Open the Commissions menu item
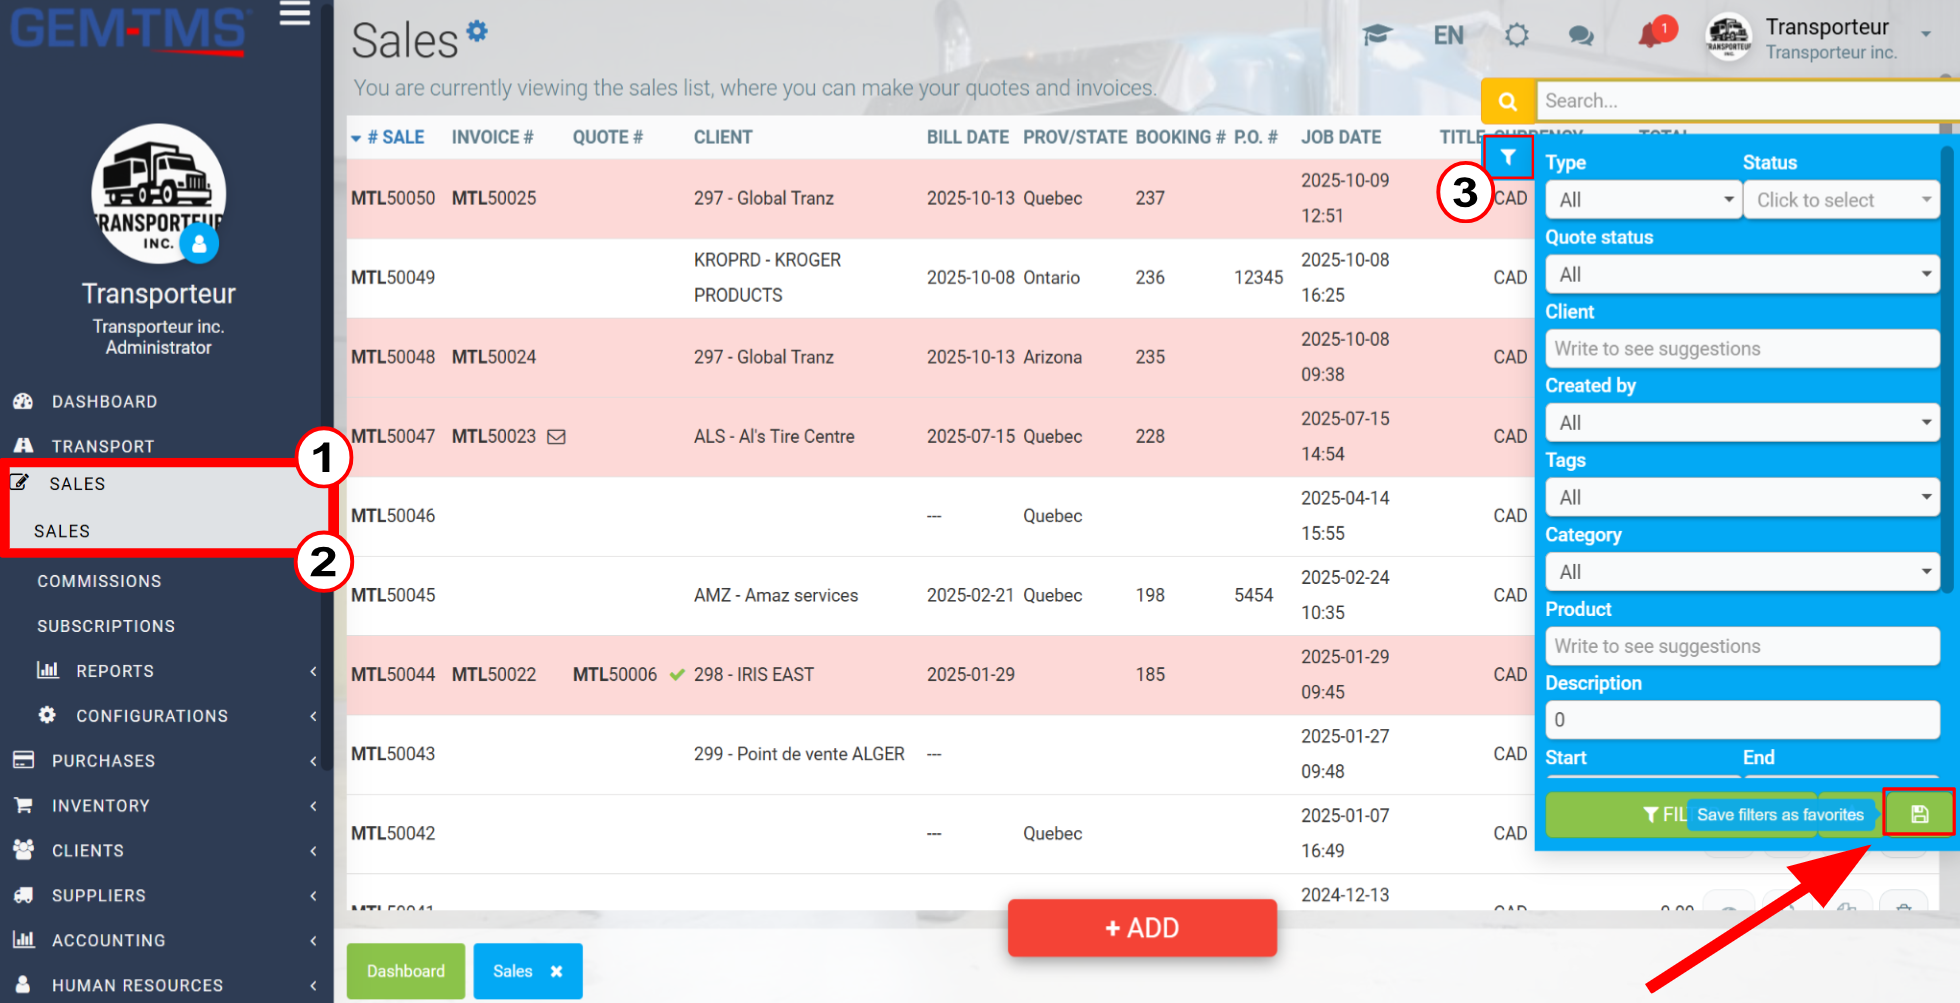The image size is (1960, 1003). [x=99, y=581]
